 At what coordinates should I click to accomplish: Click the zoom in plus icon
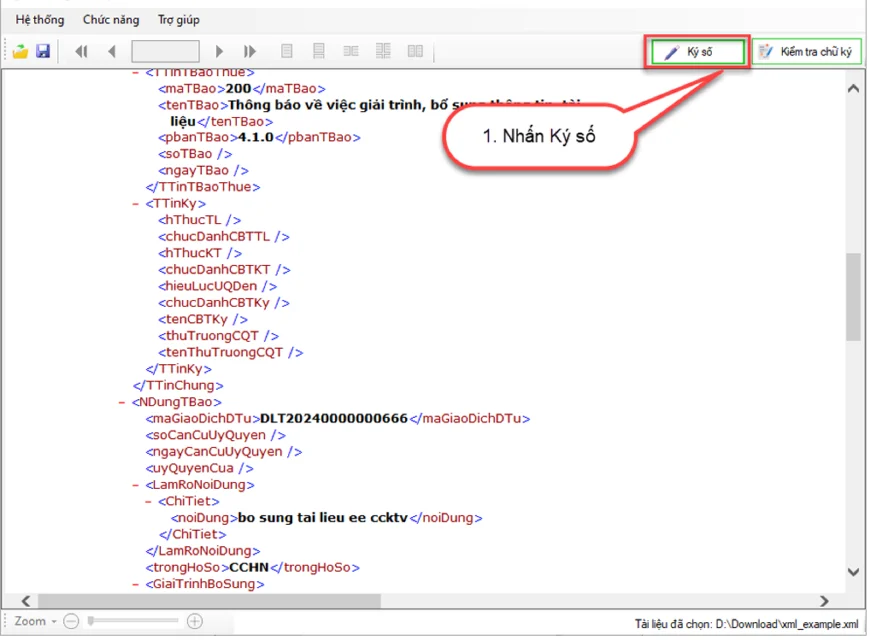pos(195,622)
